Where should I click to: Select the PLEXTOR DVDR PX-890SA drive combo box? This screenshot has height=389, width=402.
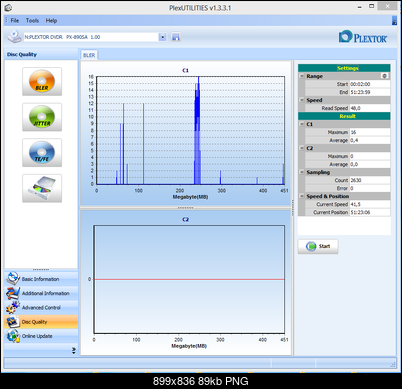pos(95,37)
